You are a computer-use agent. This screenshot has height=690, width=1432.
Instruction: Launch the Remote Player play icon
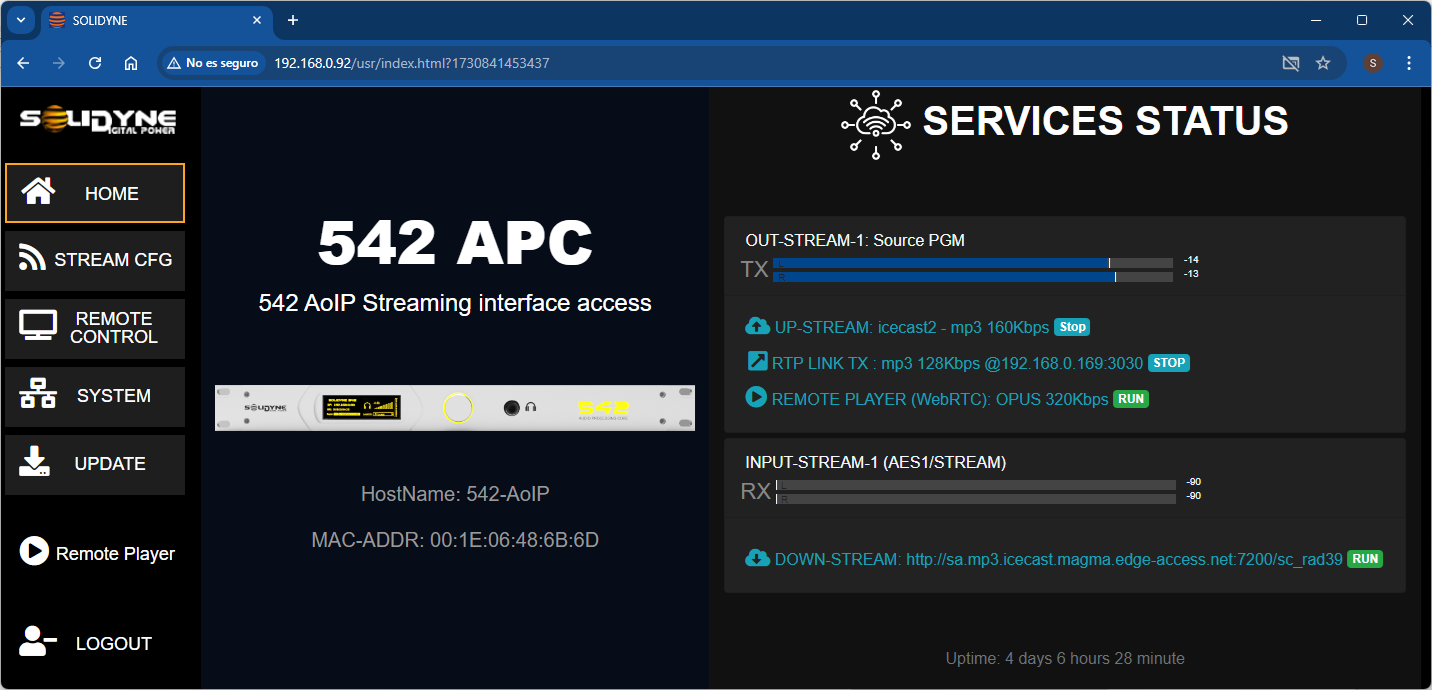tap(32, 551)
